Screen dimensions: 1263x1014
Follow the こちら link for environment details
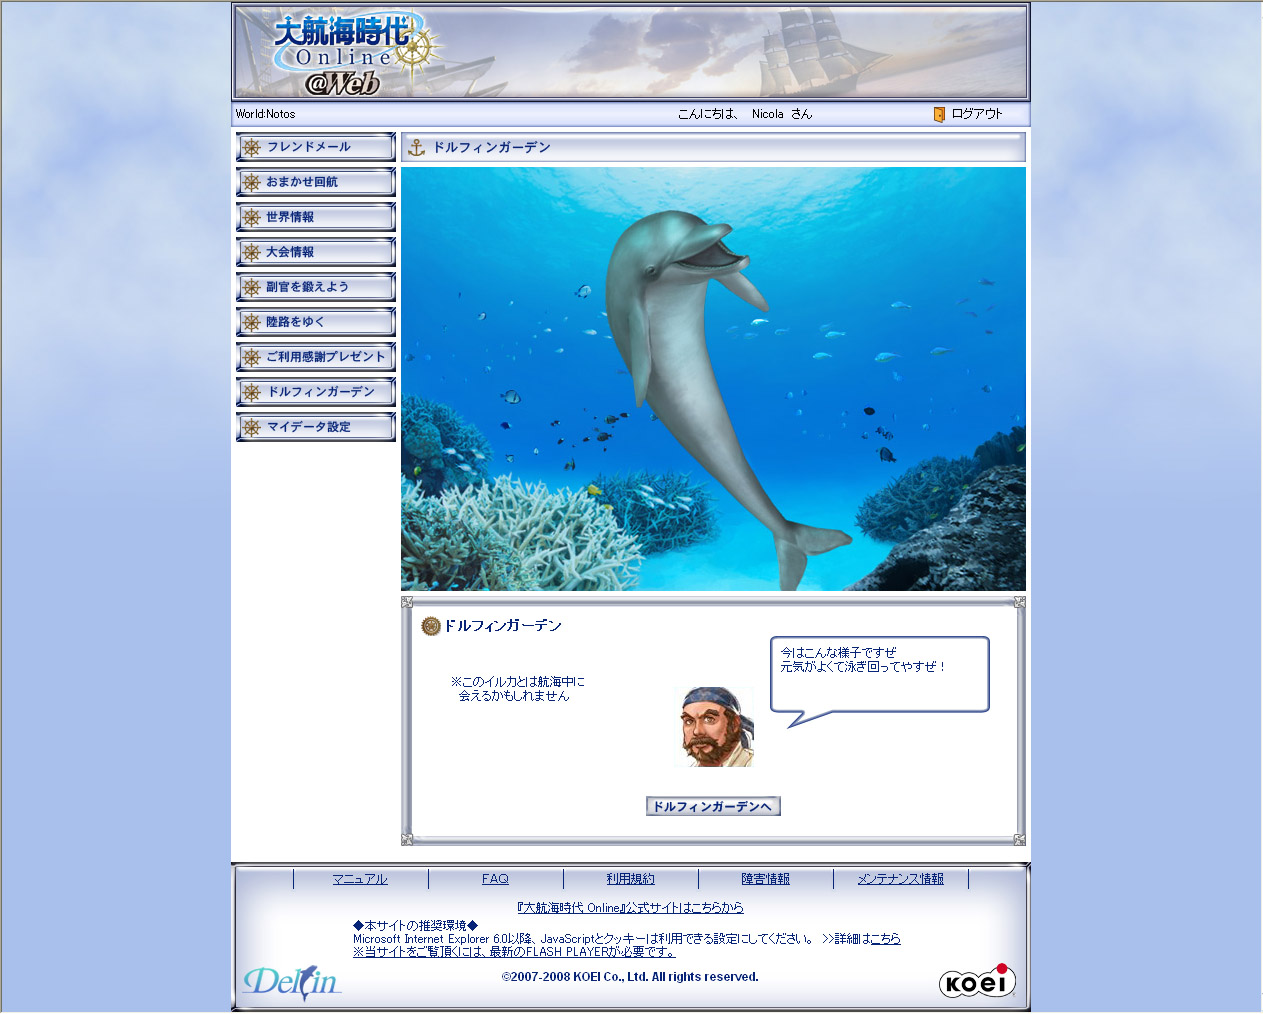pos(885,939)
